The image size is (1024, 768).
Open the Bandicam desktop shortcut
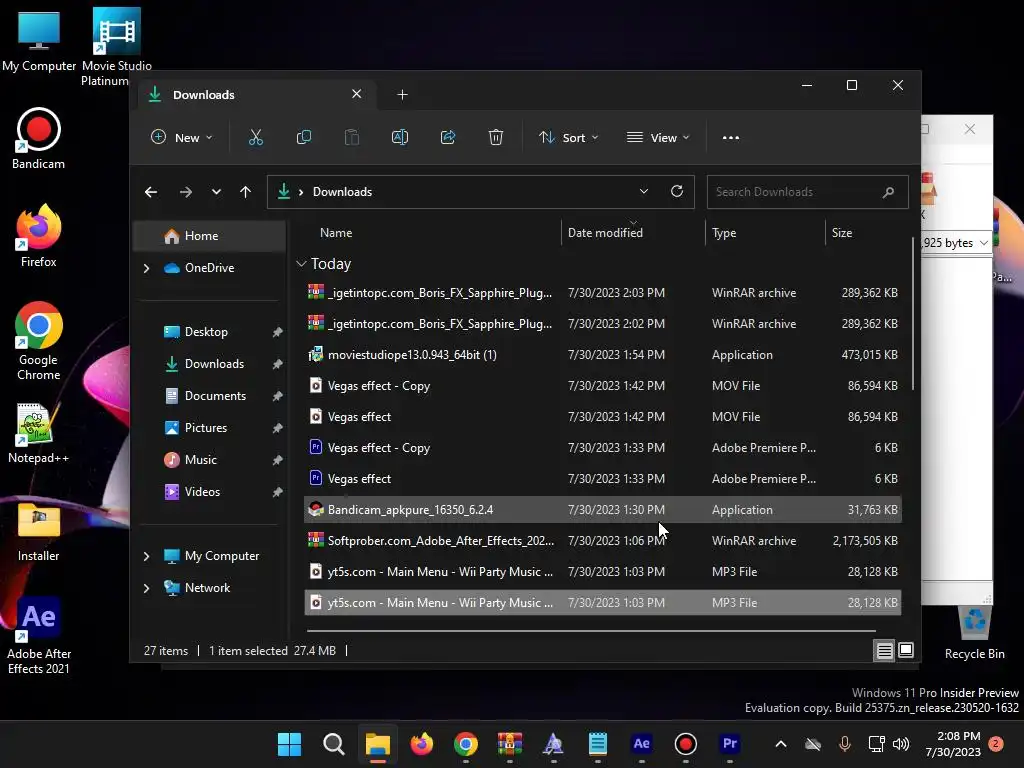[39, 138]
